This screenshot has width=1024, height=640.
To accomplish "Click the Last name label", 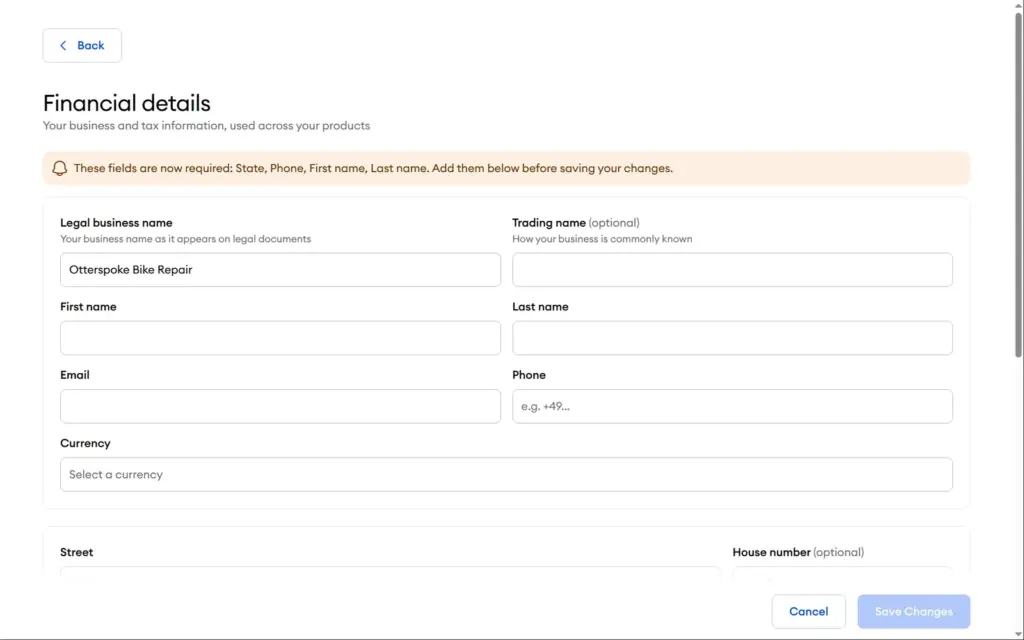I will [x=540, y=307].
